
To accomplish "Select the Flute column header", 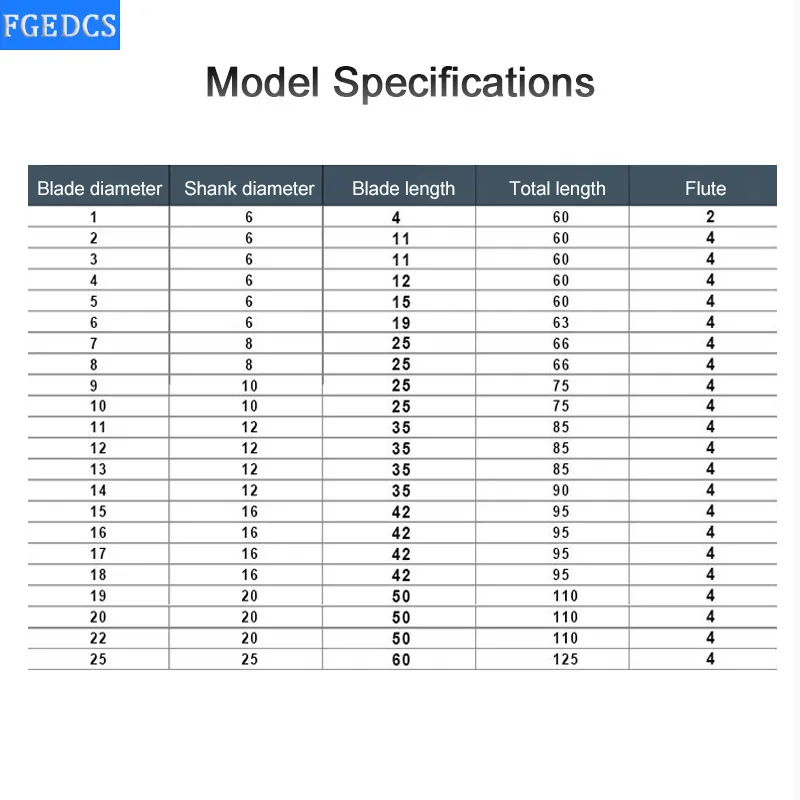I will click(705, 188).
